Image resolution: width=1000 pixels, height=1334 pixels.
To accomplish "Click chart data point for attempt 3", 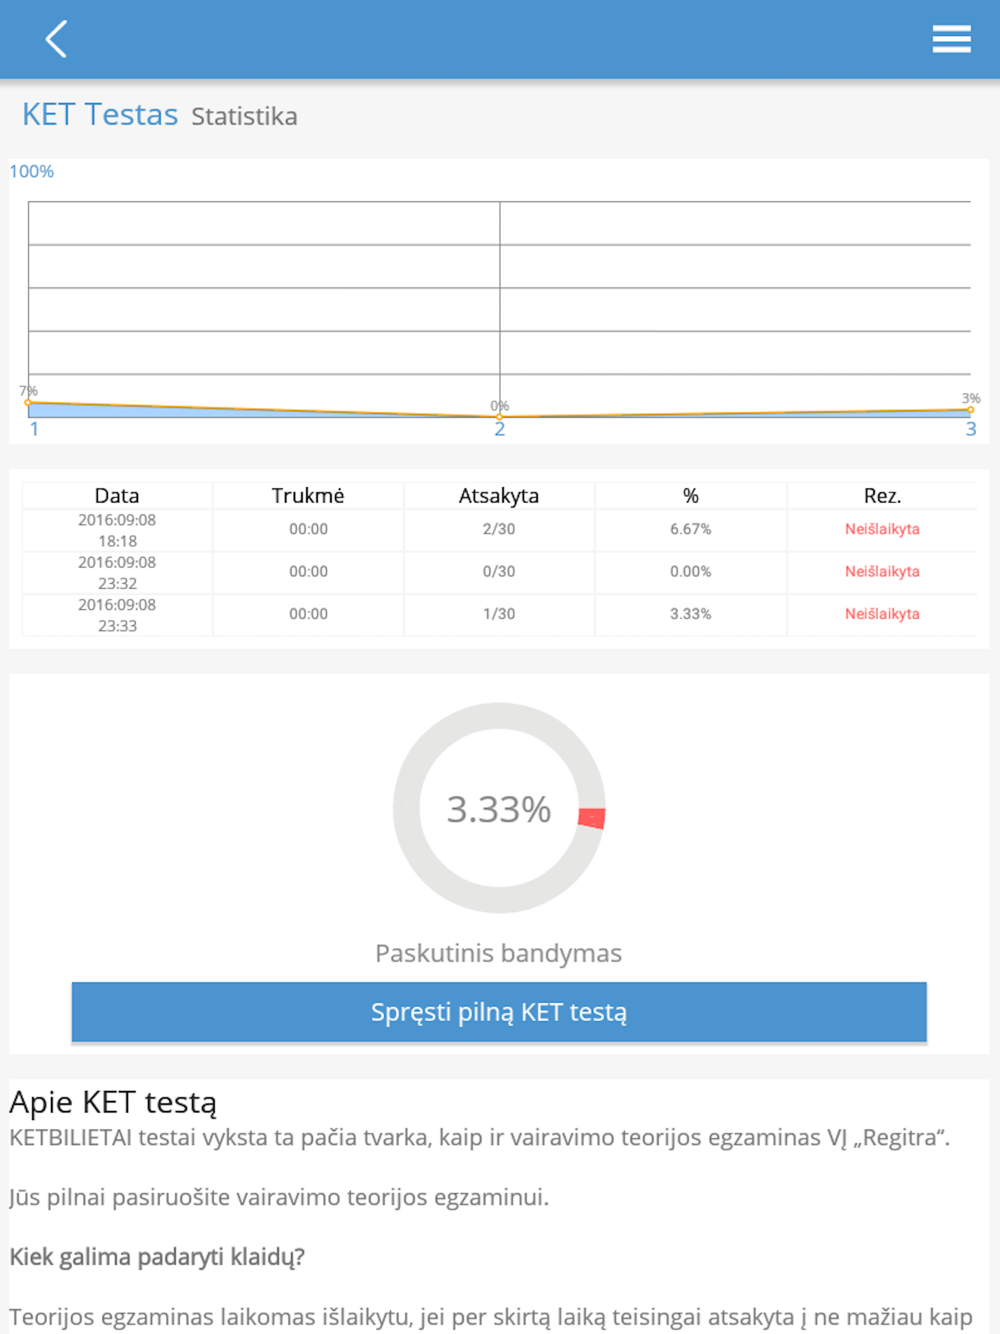I will (x=970, y=409).
